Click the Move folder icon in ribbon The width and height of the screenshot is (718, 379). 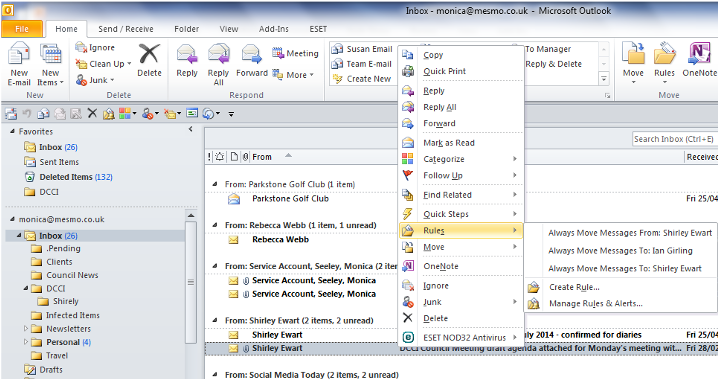633,53
